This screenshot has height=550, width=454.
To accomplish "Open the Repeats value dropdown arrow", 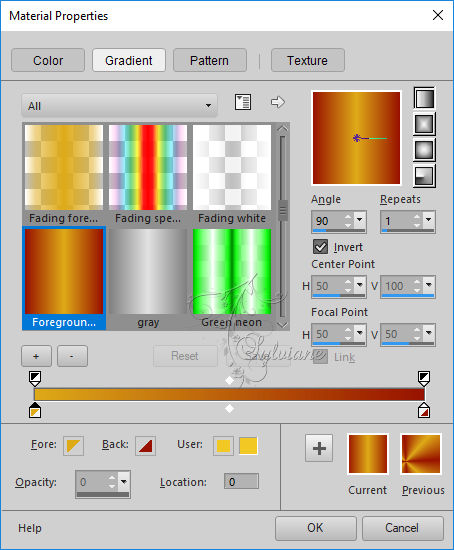I will pyautogui.click(x=428, y=219).
